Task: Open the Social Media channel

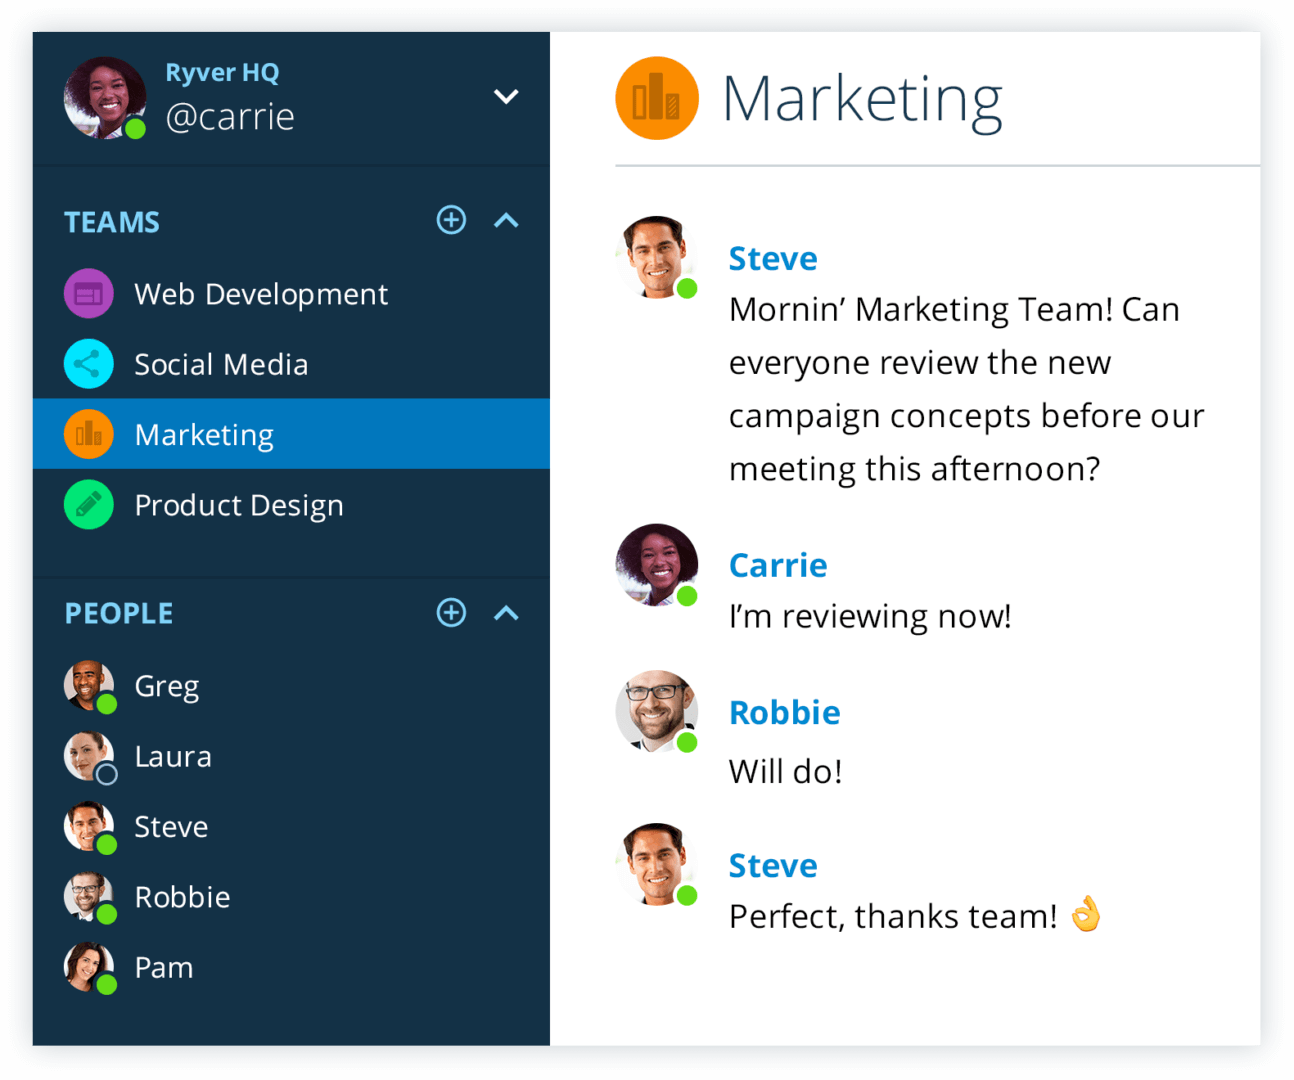Action: pos(220,363)
